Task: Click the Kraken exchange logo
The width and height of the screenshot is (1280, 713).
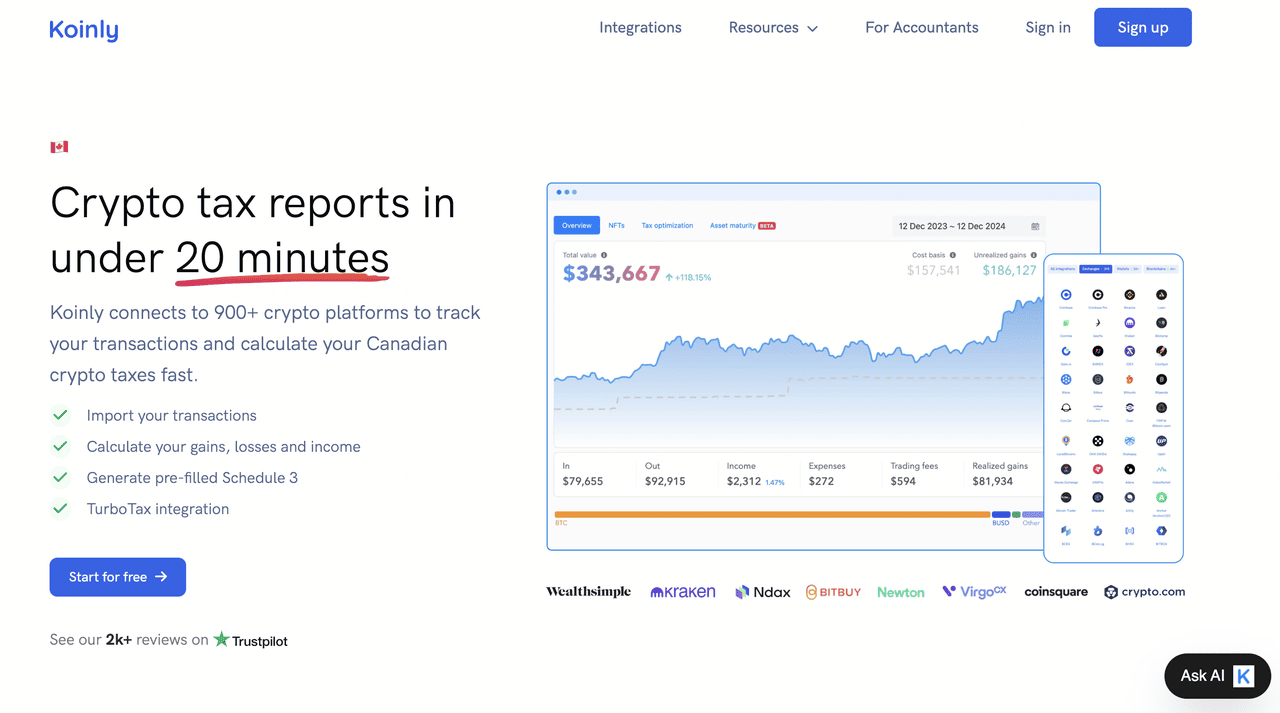Action: [x=683, y=592]
